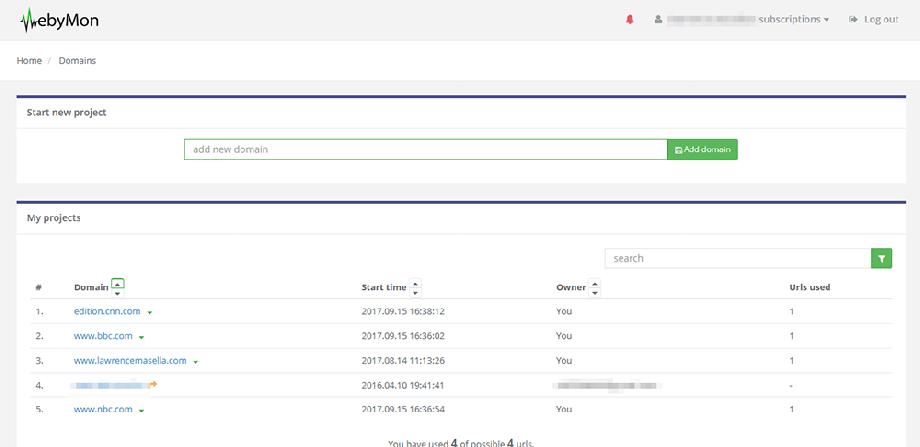The height and width of the screenshot is (447, 920).
Task: Click the My projects panel heading
Action: pyautogui.click(x=53, y=218)
